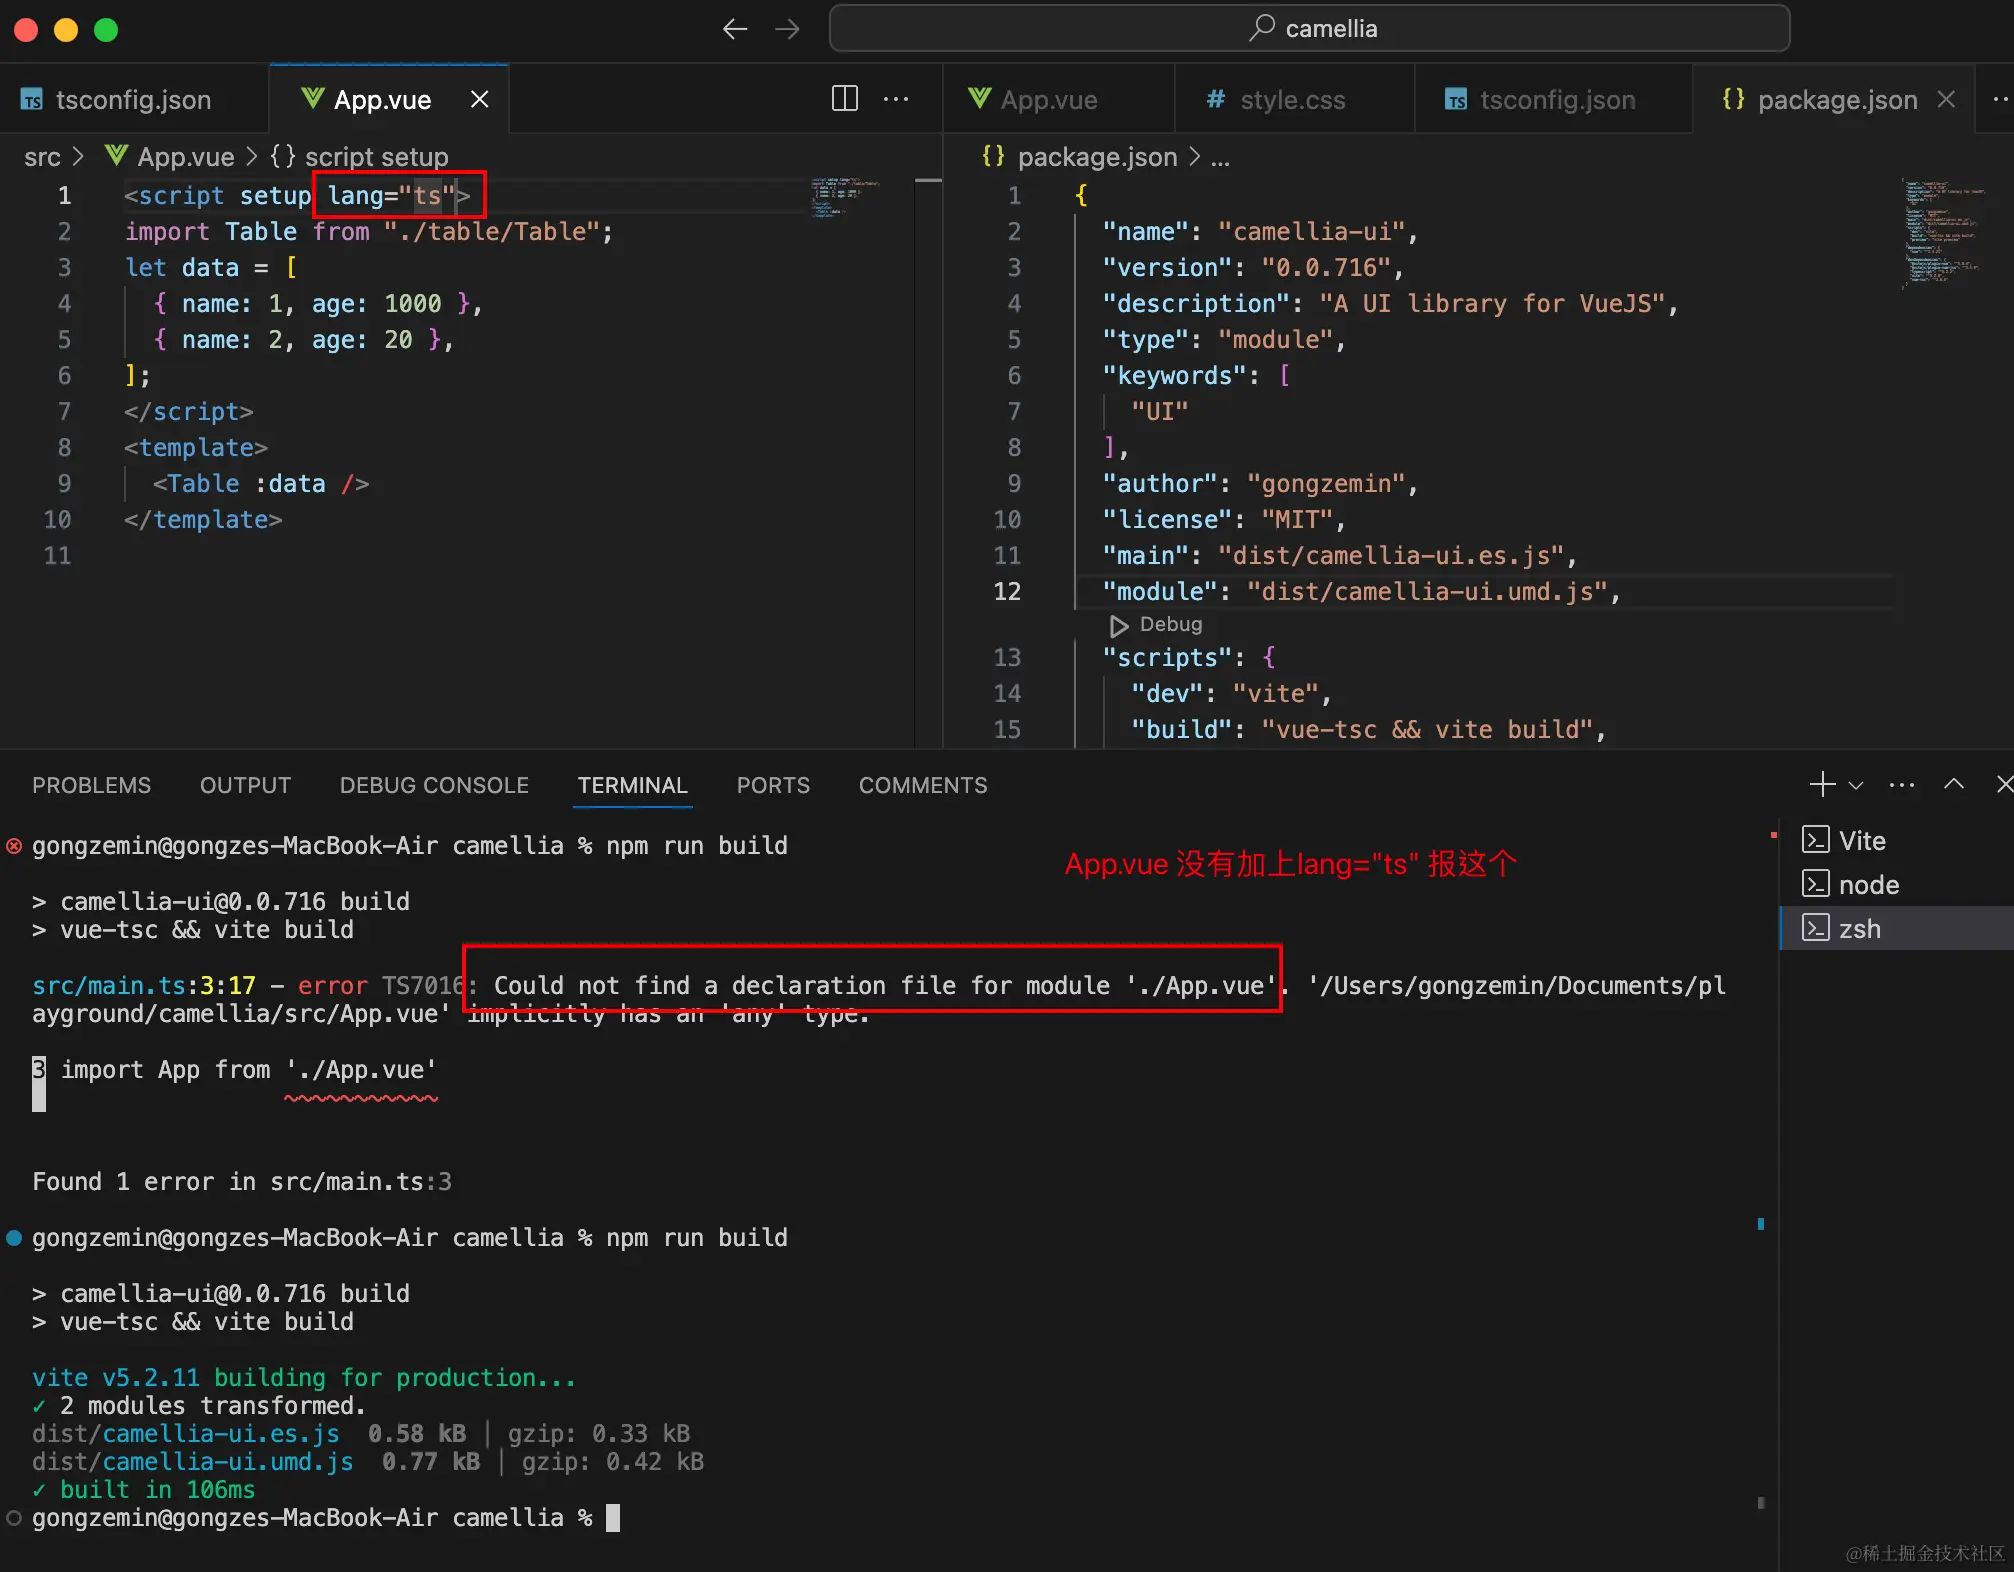Open the terminal launch profile dropdown
This screenshot has width=2014, height=1572.
coord(1856,785)
